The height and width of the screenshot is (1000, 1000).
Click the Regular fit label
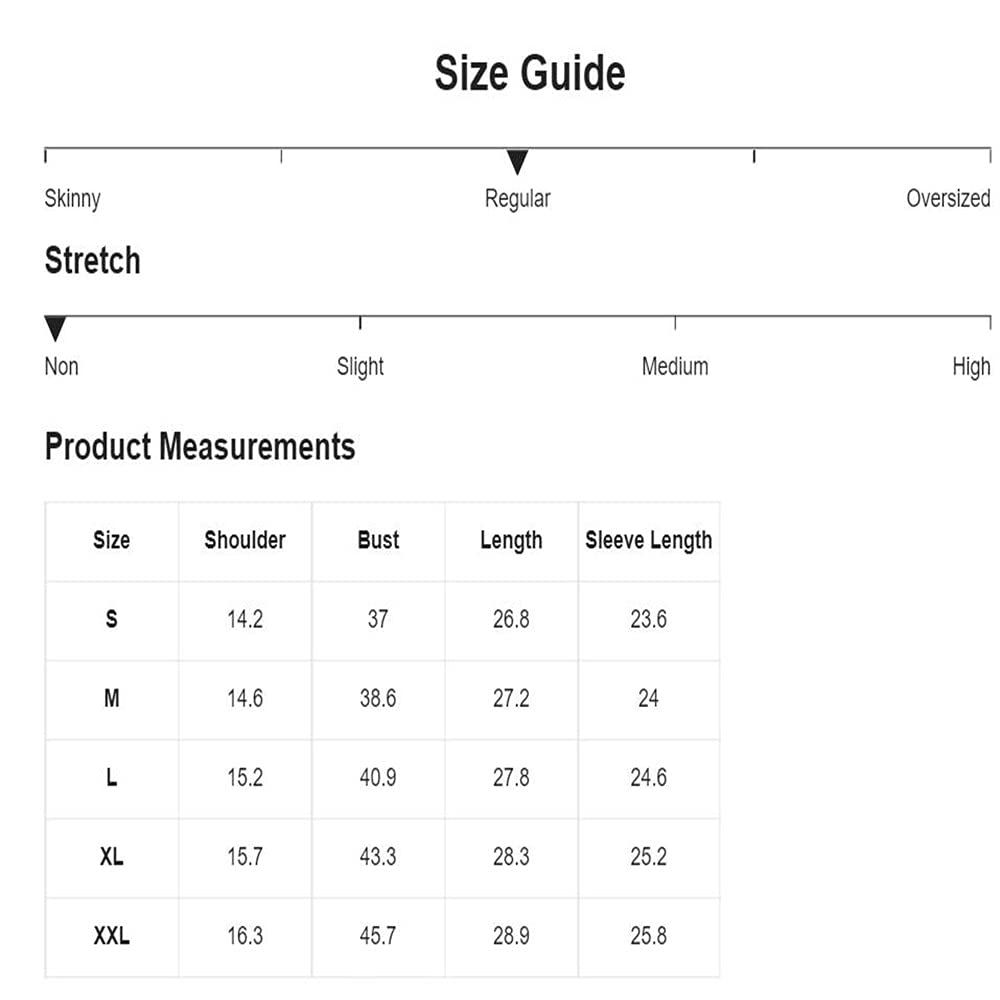[517, 198]
